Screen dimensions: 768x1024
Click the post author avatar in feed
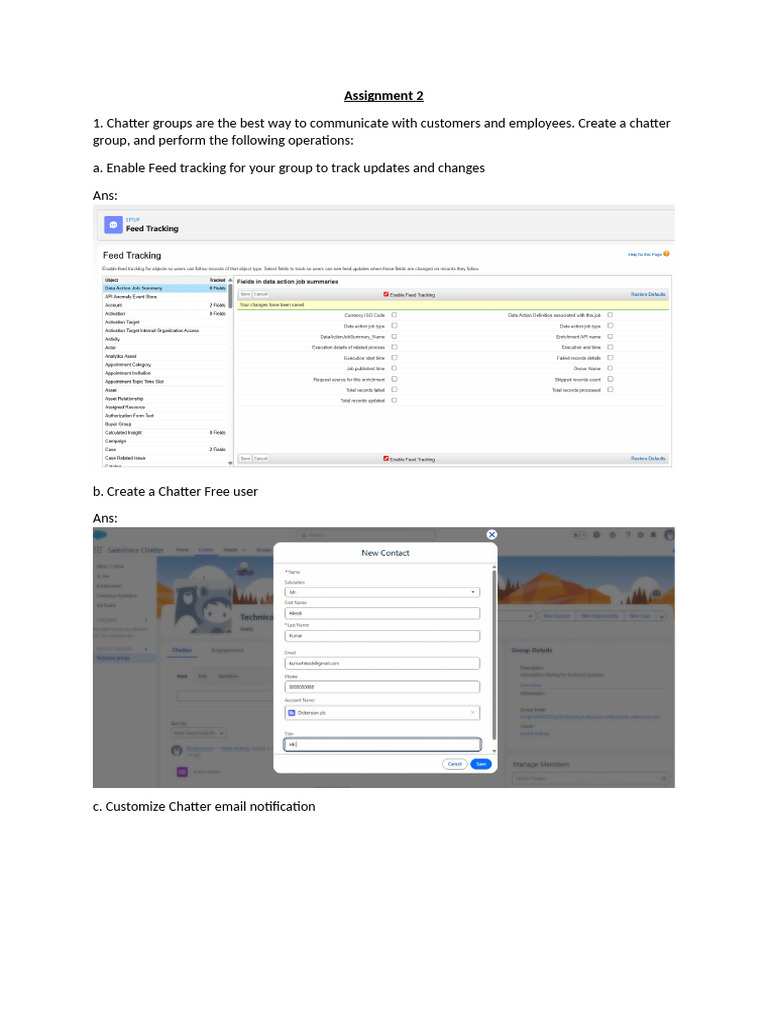(176, 750)
